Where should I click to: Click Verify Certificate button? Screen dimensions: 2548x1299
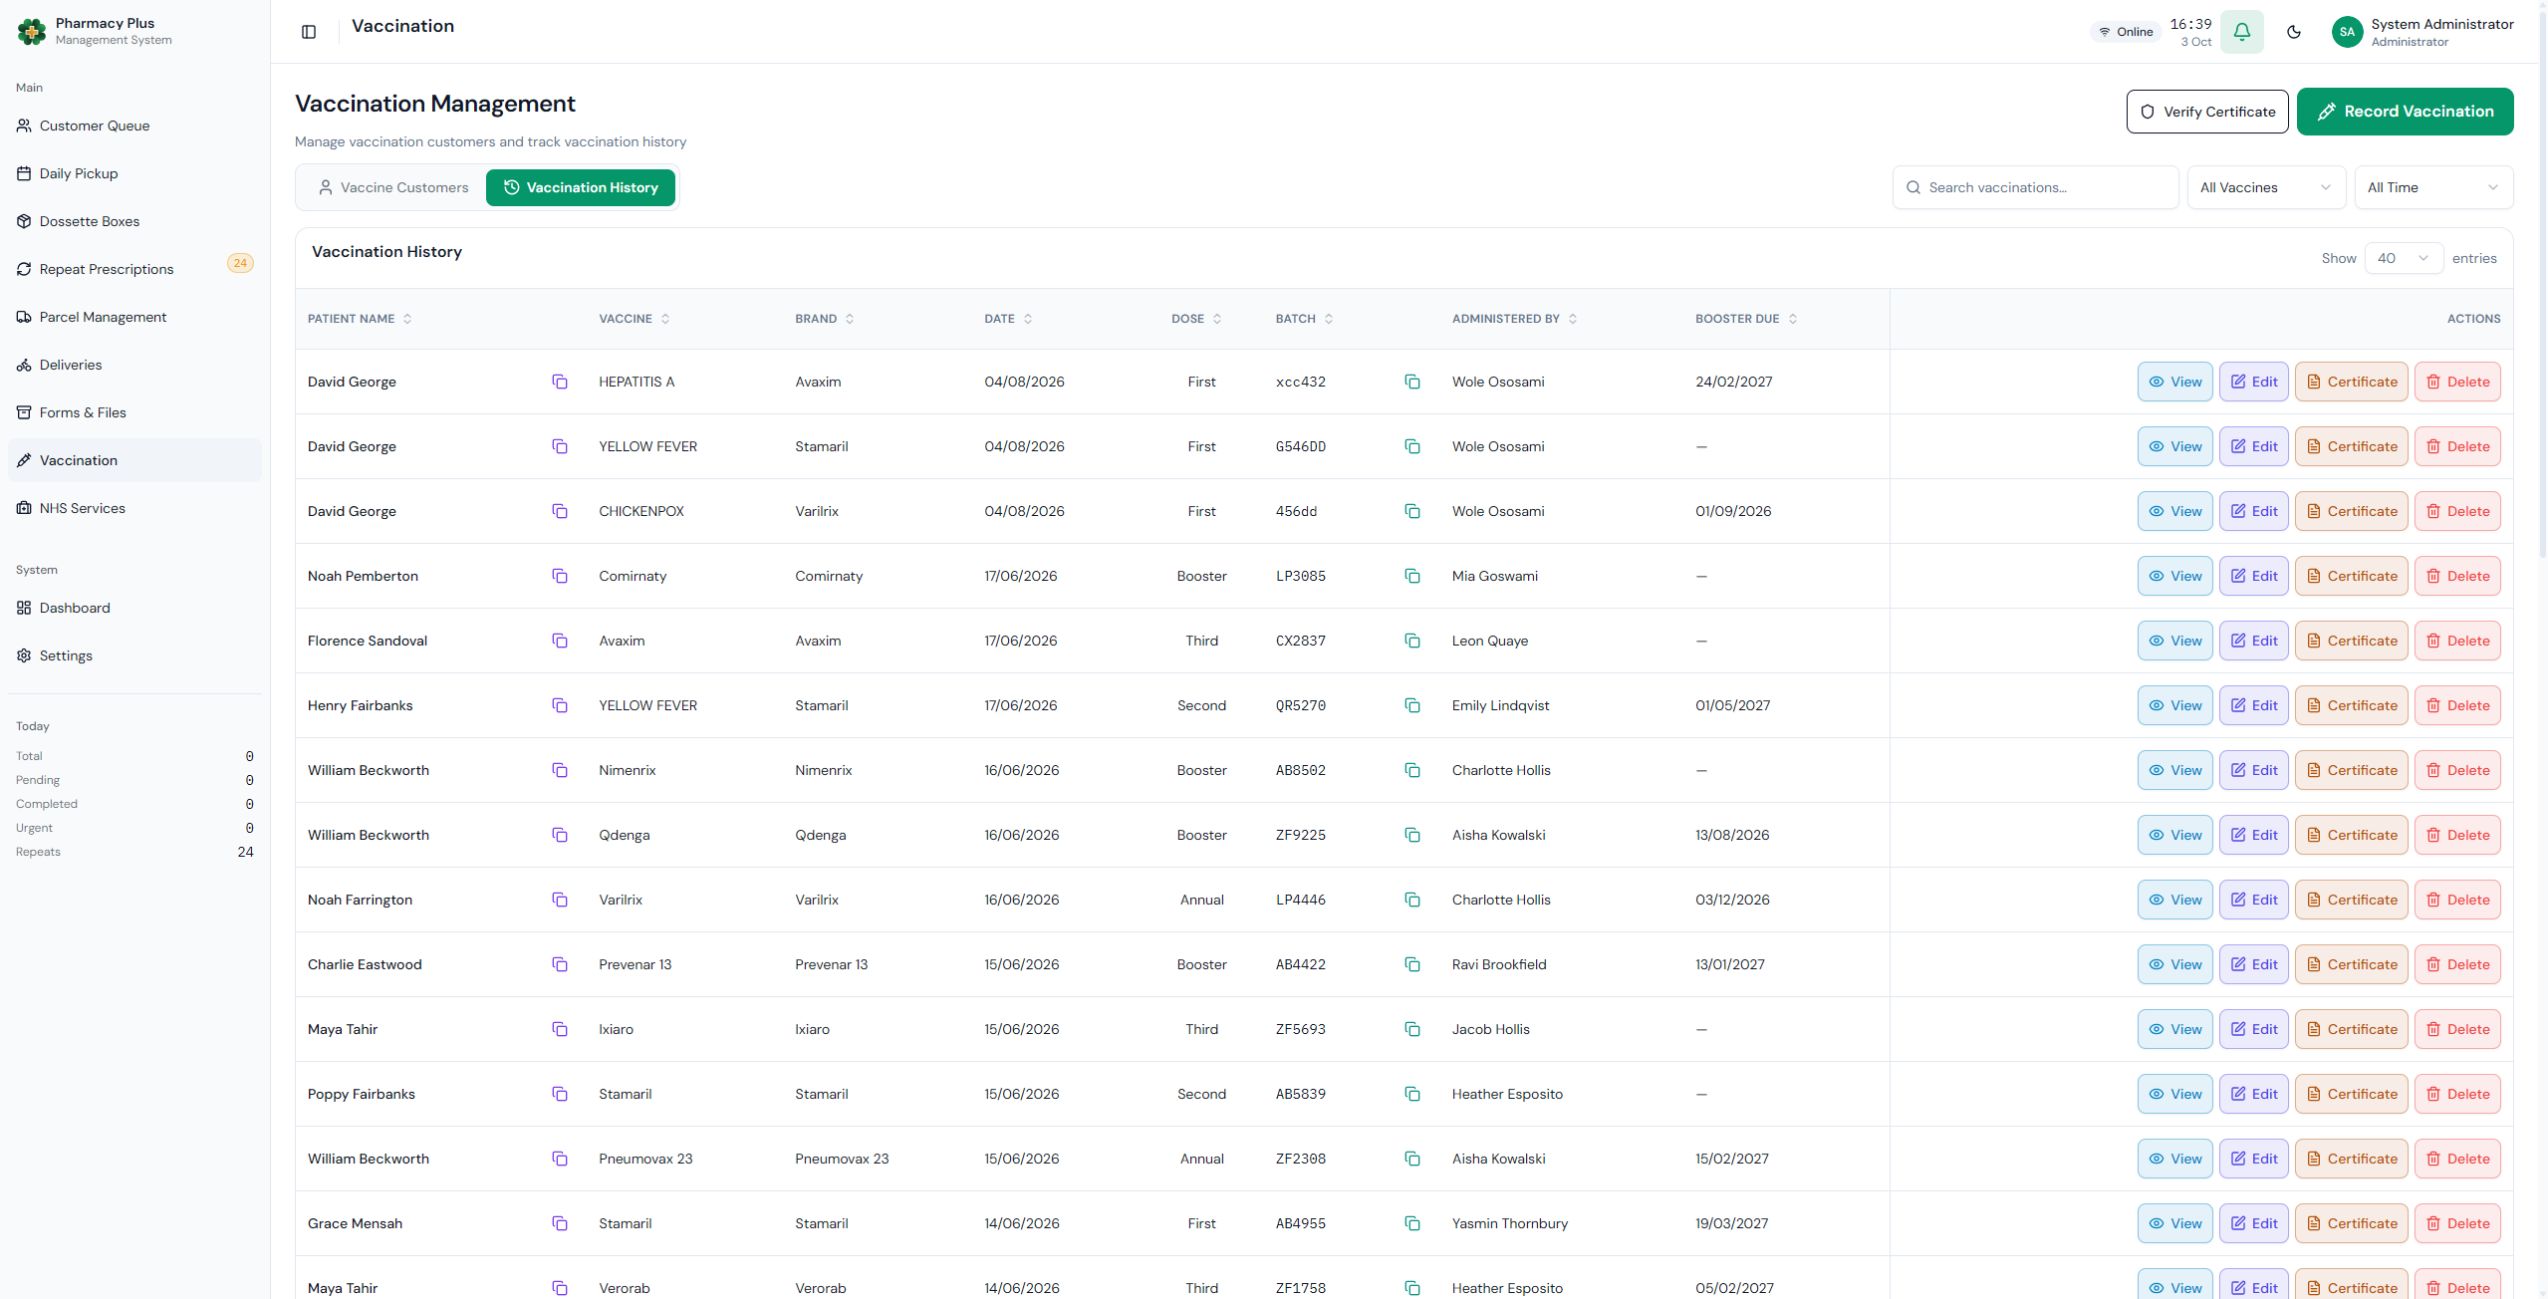(x=2207, y=112)
